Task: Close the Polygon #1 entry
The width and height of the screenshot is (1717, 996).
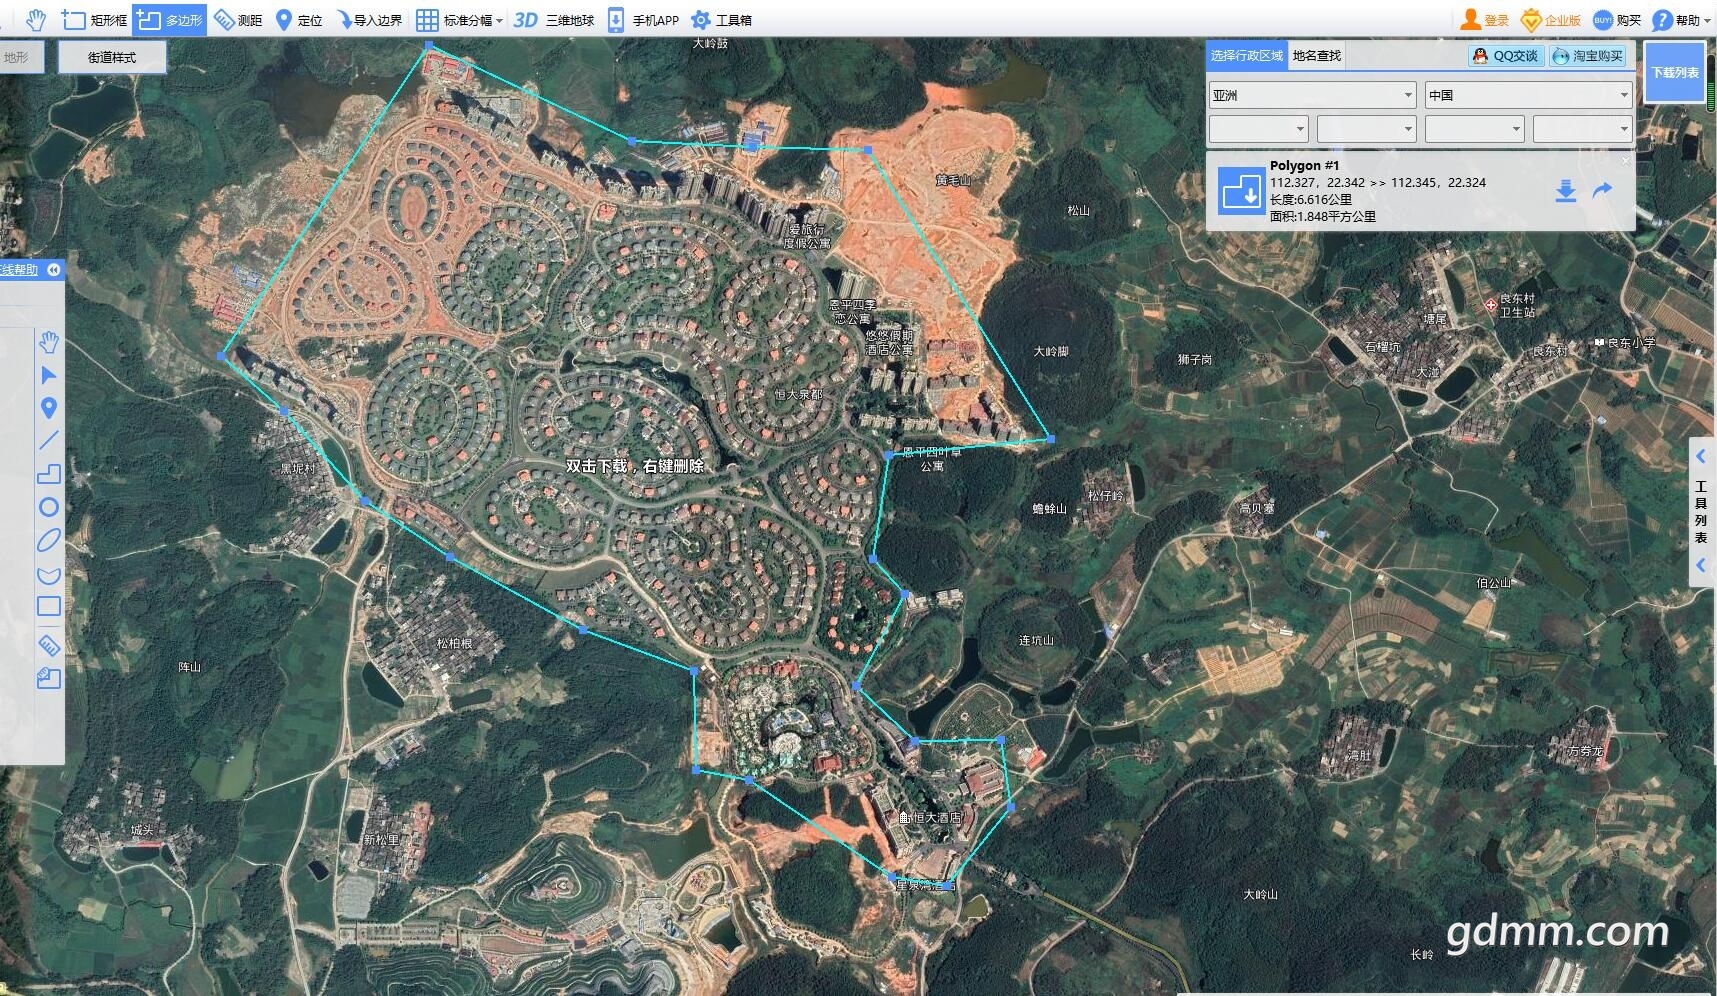Action: [x=1625, y=160]
